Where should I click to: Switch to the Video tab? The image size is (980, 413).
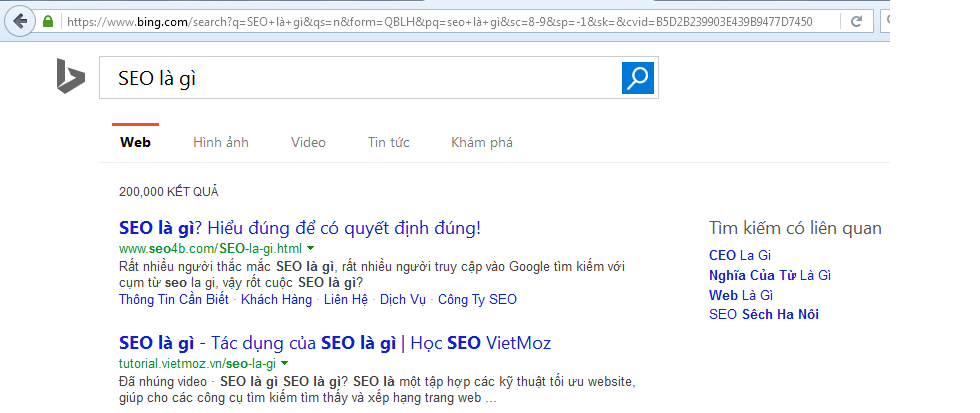coord(308,142)
